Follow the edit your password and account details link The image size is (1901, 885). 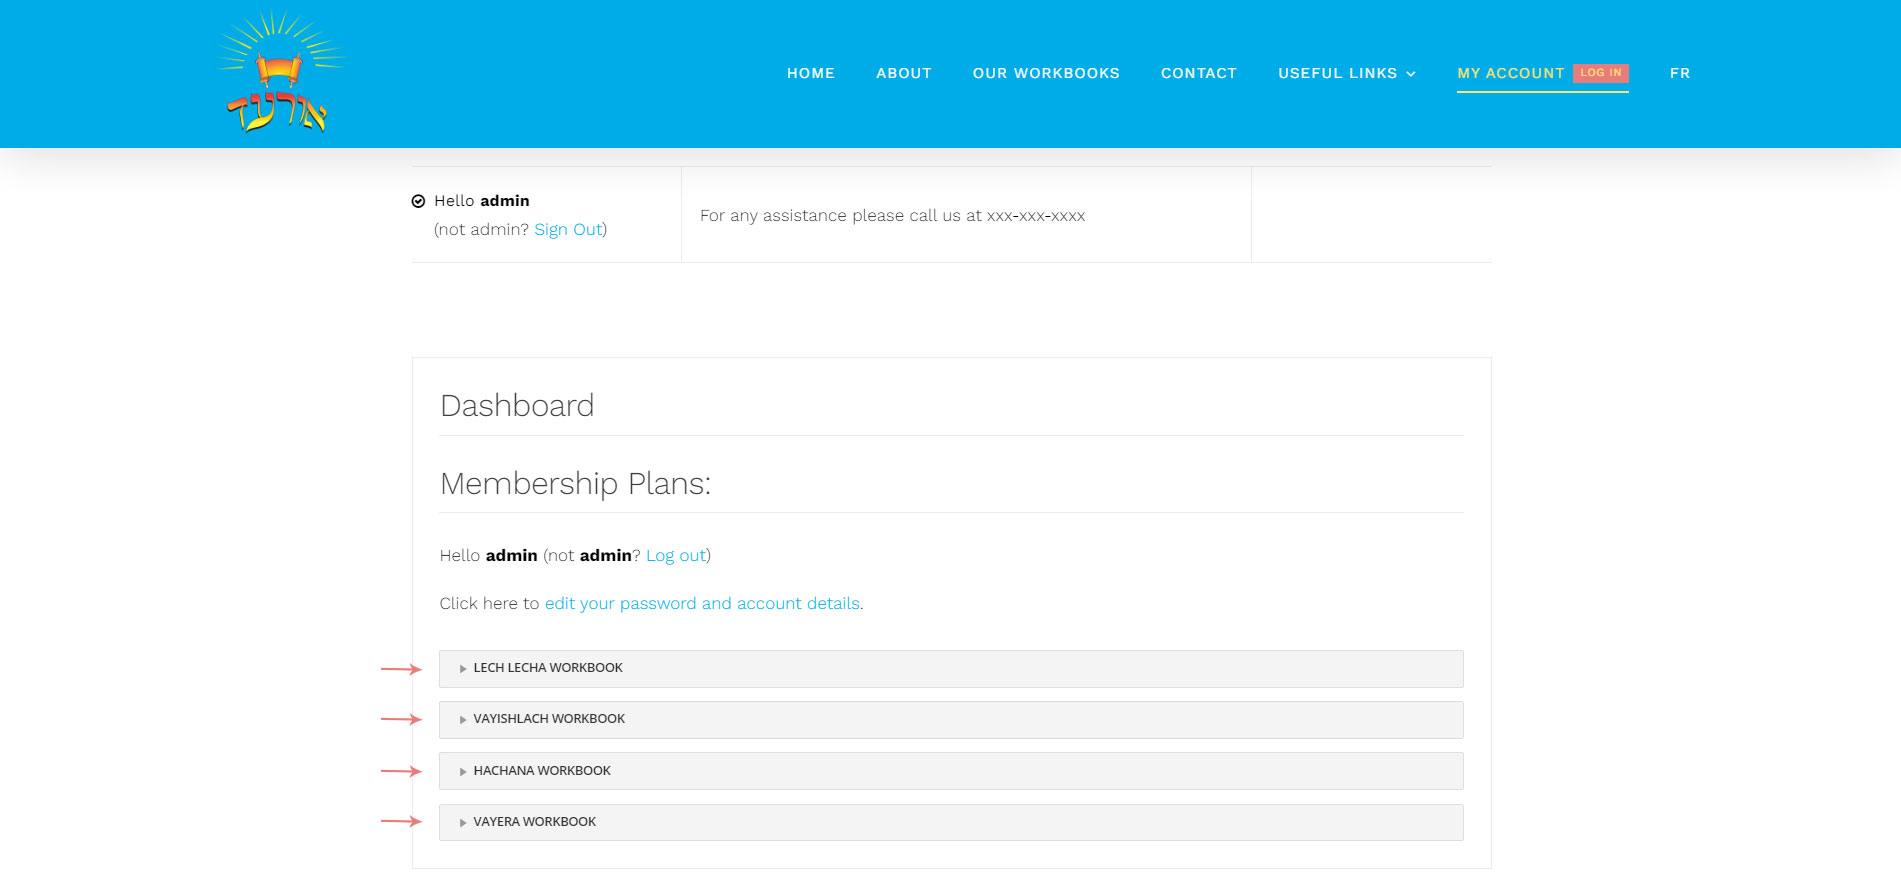click(702, 604)
